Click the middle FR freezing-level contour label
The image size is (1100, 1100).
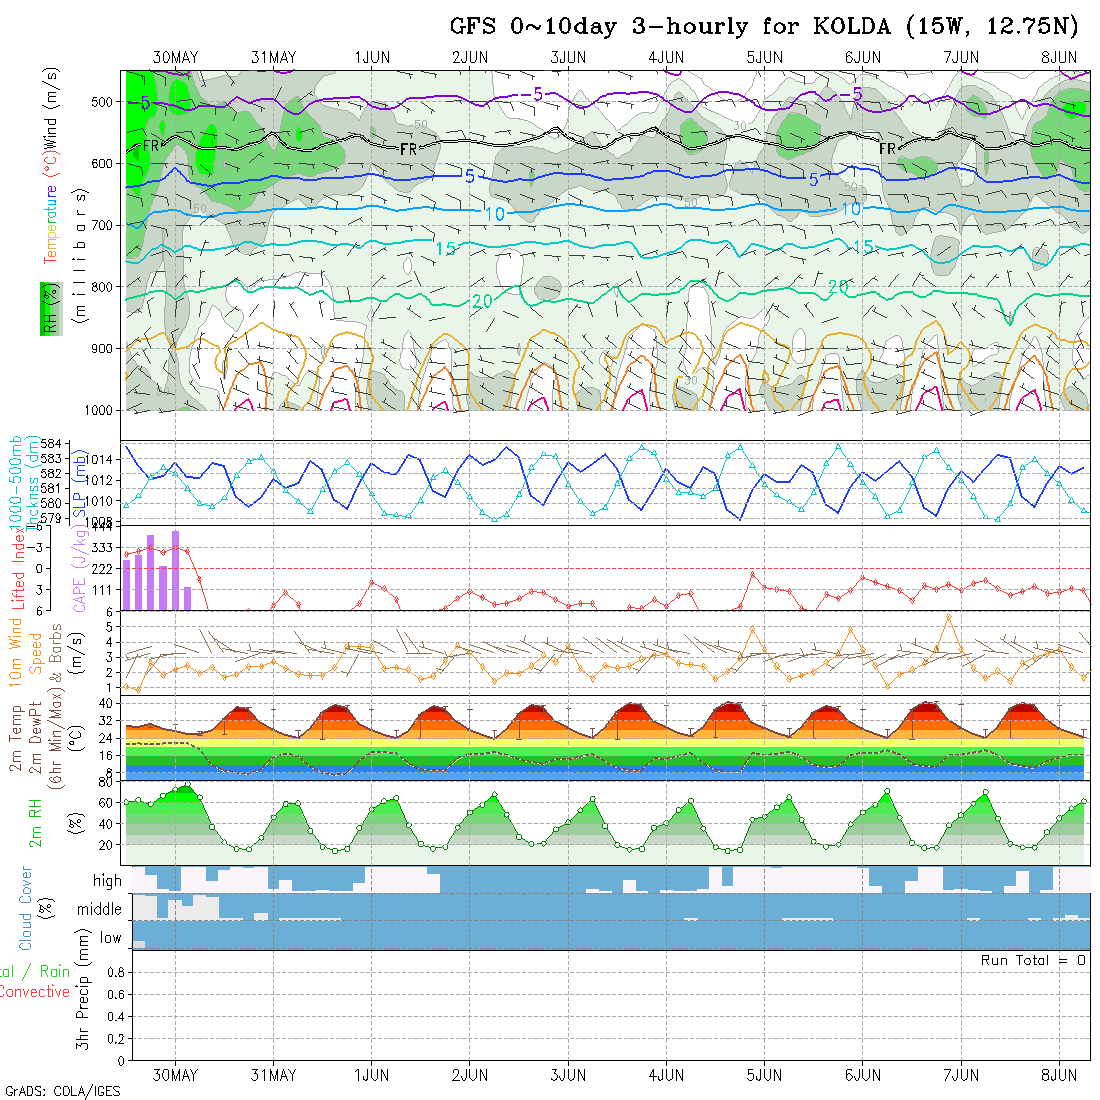tap(408, 149)
